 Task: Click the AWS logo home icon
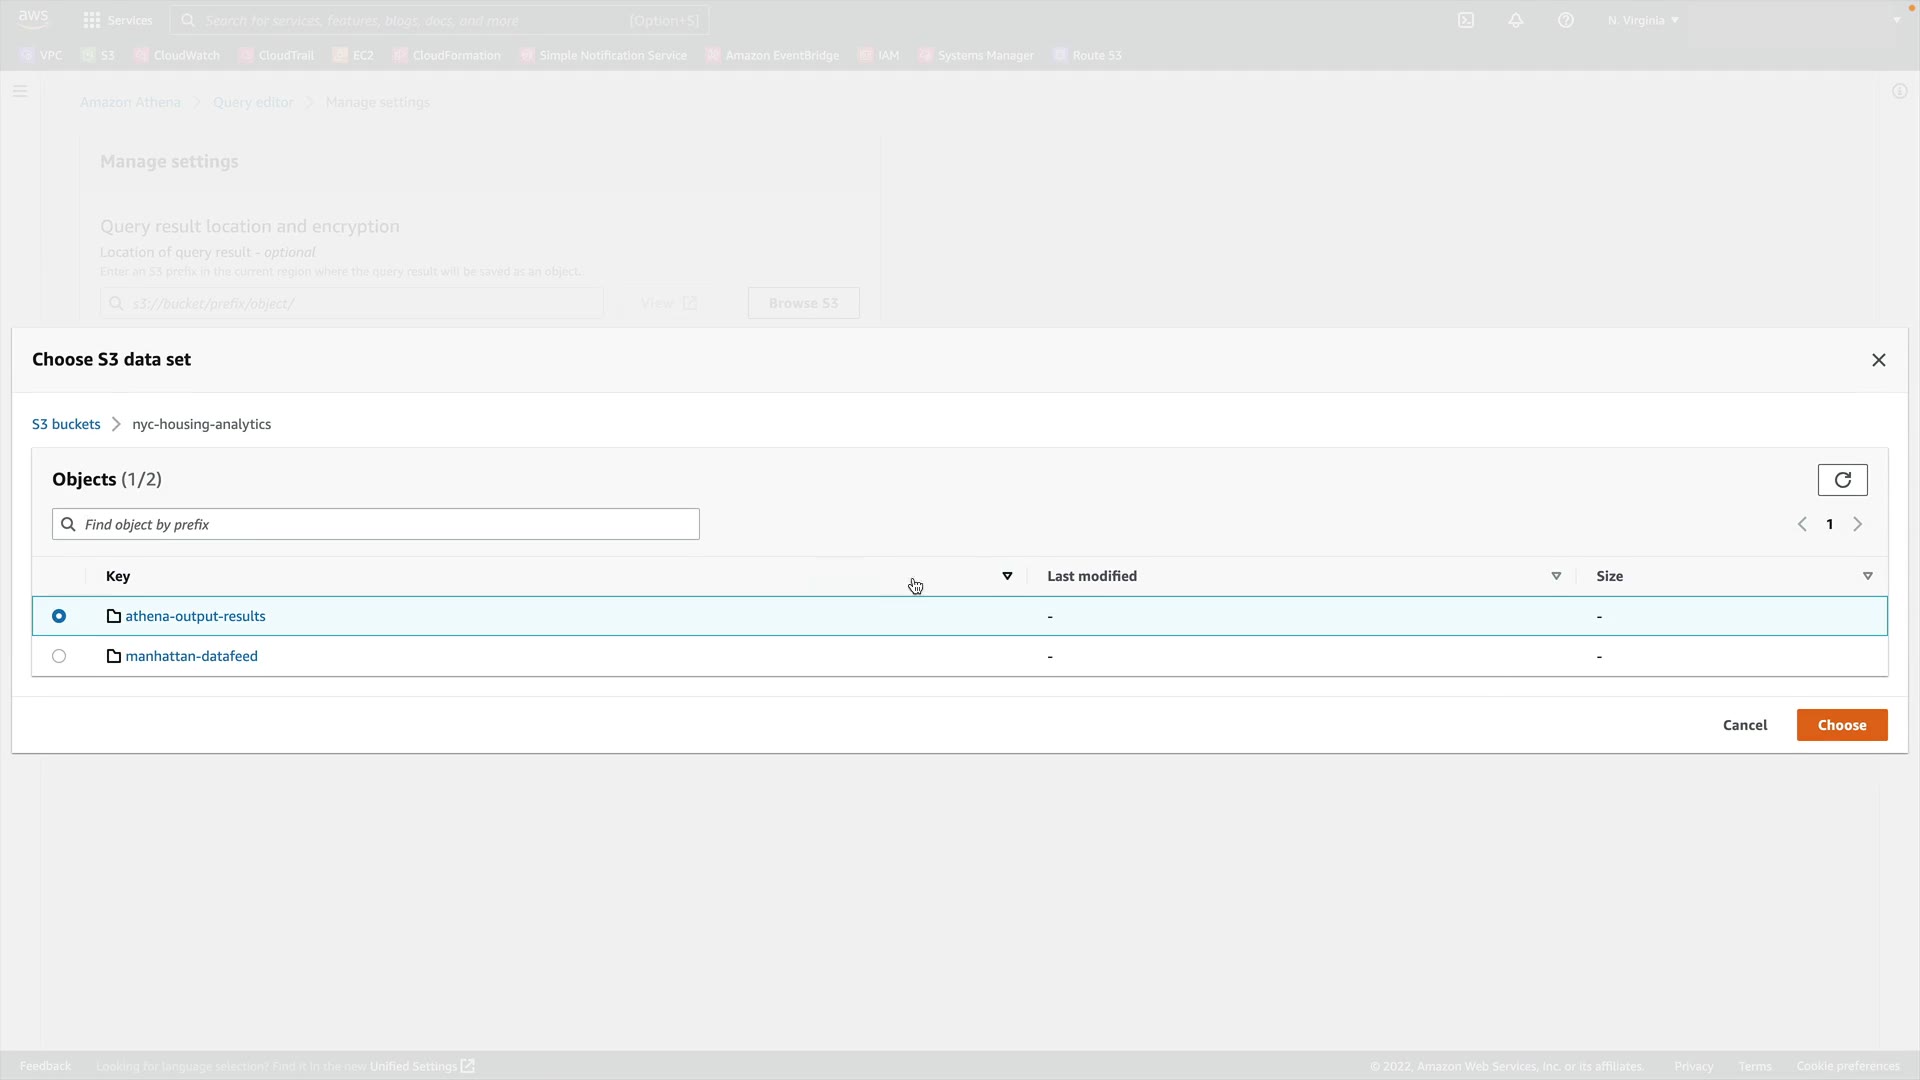(x=33, y=18)
